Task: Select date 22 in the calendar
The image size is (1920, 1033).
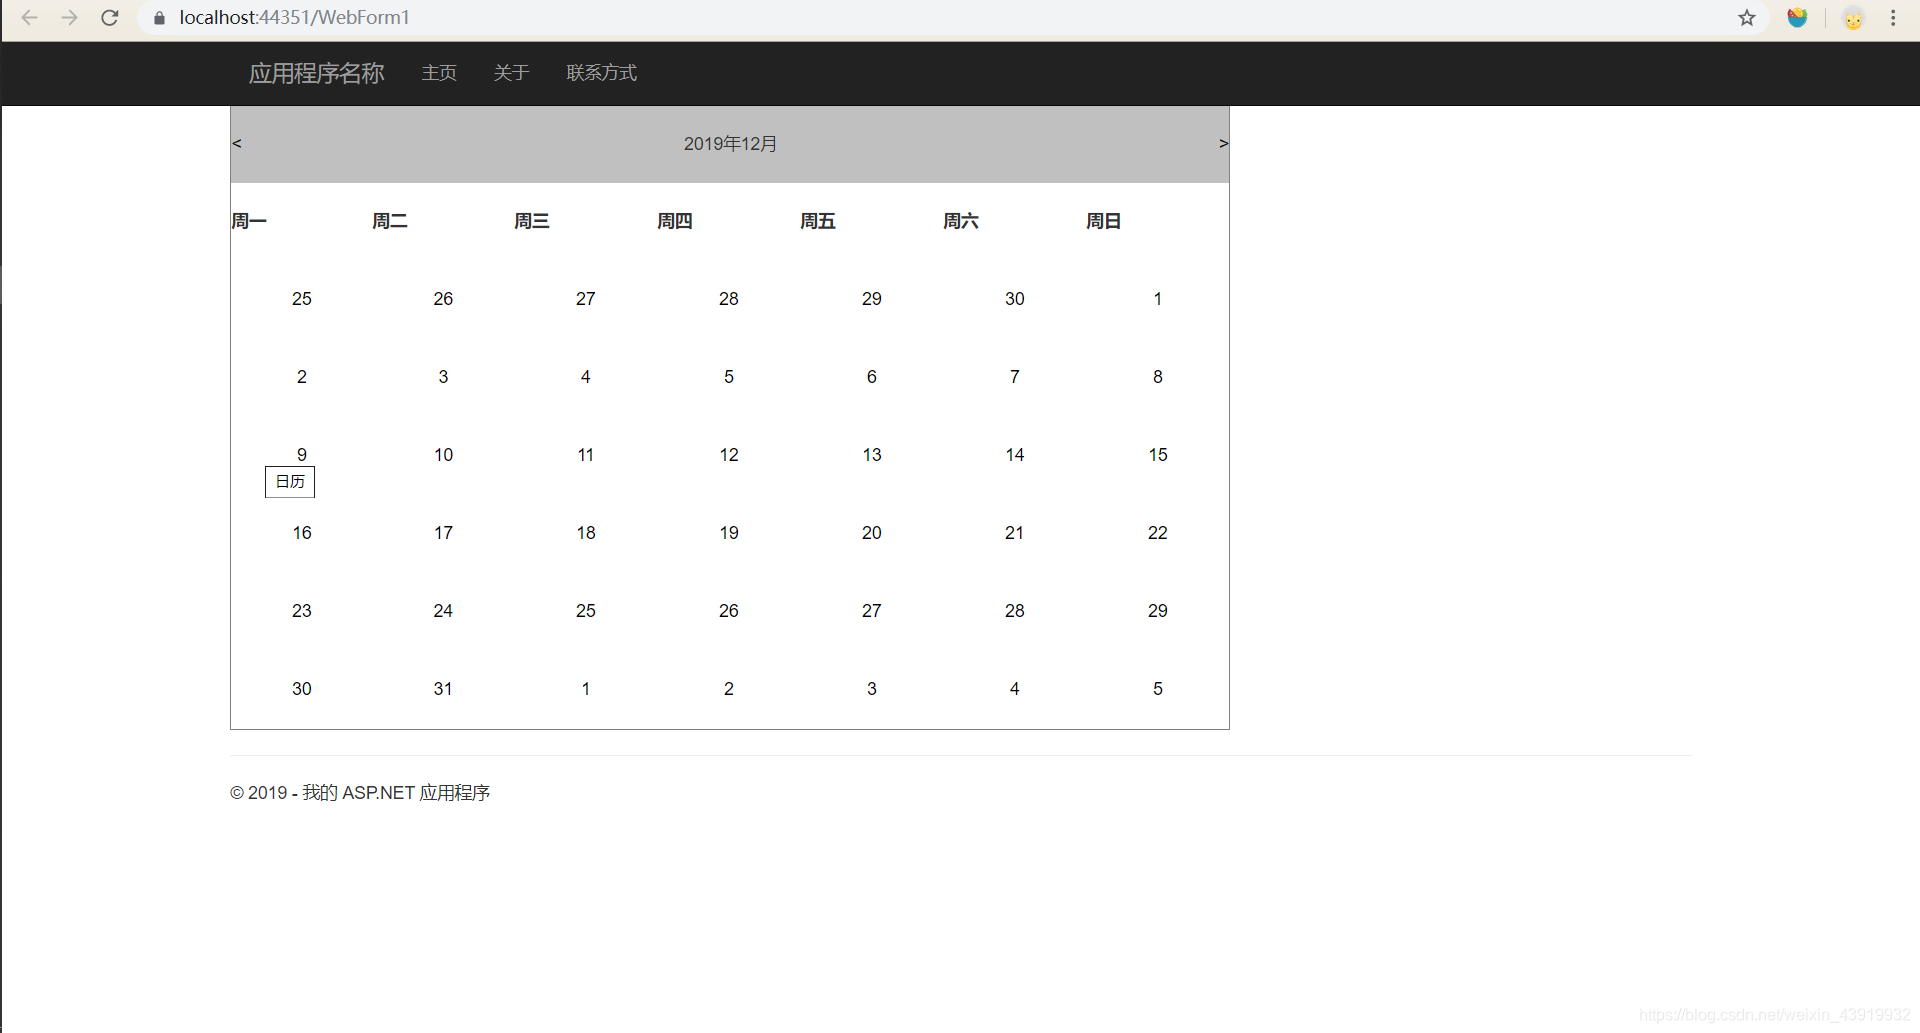Action: 1158,533
